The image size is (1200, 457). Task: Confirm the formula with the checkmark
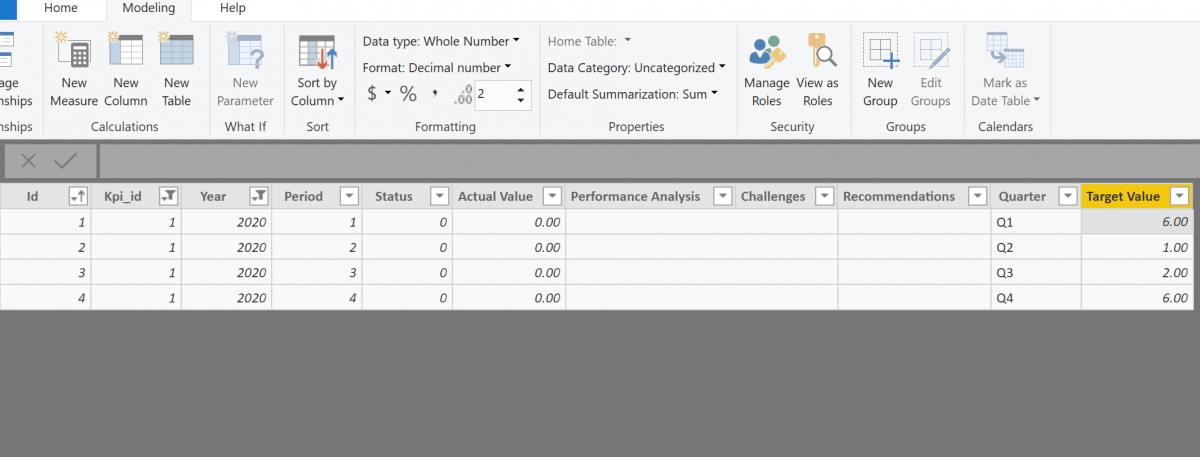point(66,161)
